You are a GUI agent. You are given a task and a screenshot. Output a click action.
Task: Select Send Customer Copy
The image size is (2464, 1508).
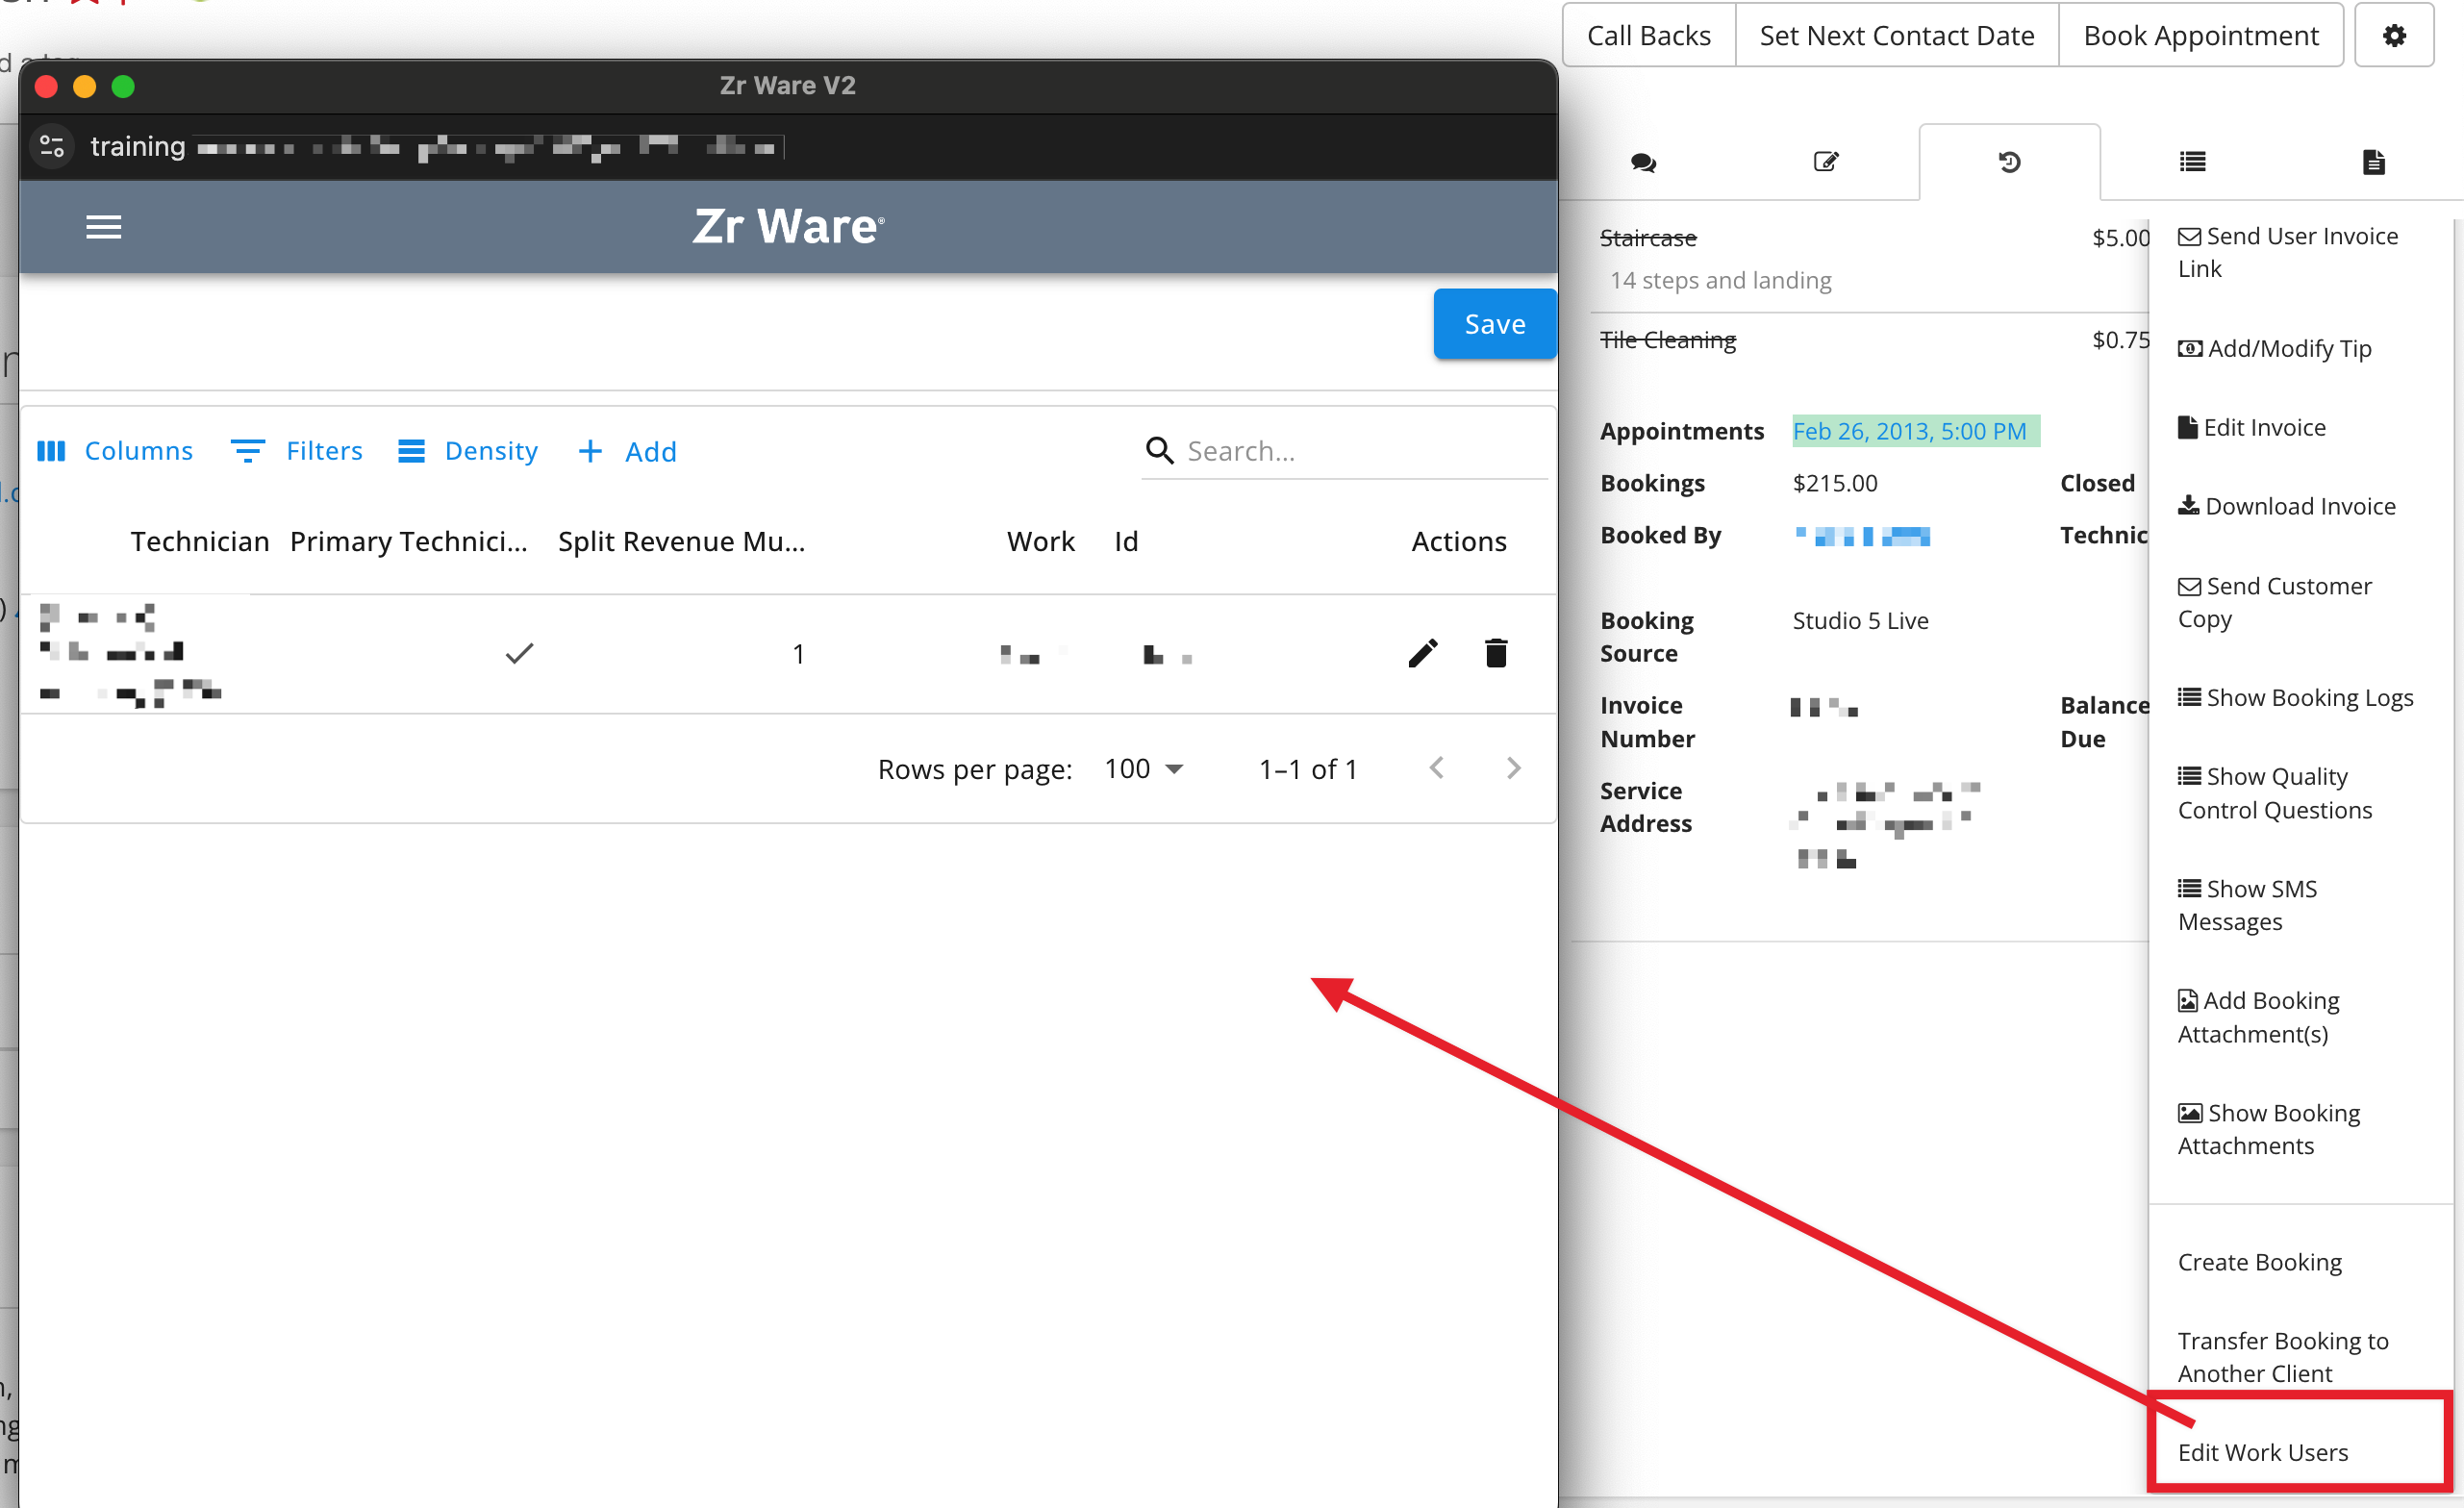(x=2275, y=602)
